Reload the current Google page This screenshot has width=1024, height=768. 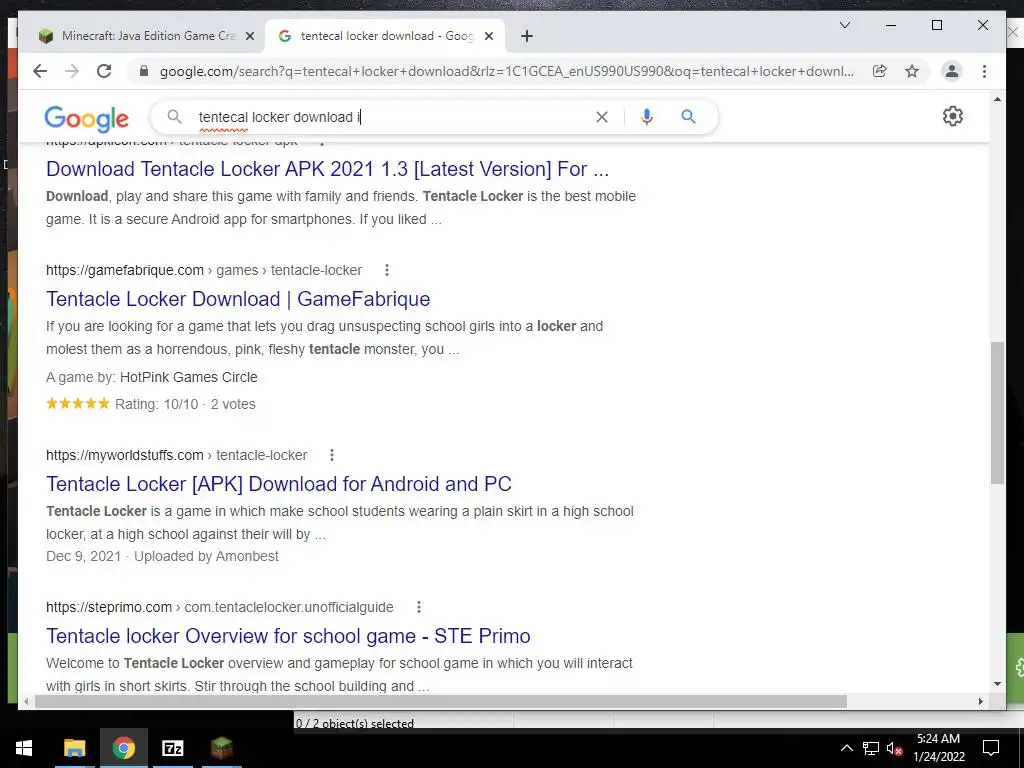pyautogui.click(x=104, y=71)
